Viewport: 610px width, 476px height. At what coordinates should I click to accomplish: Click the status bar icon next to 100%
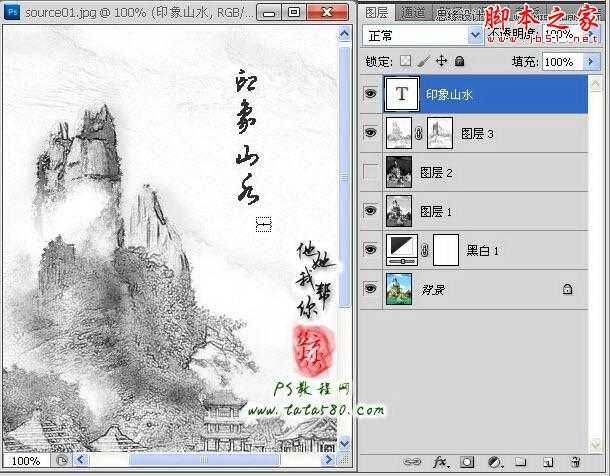point(61,461)
